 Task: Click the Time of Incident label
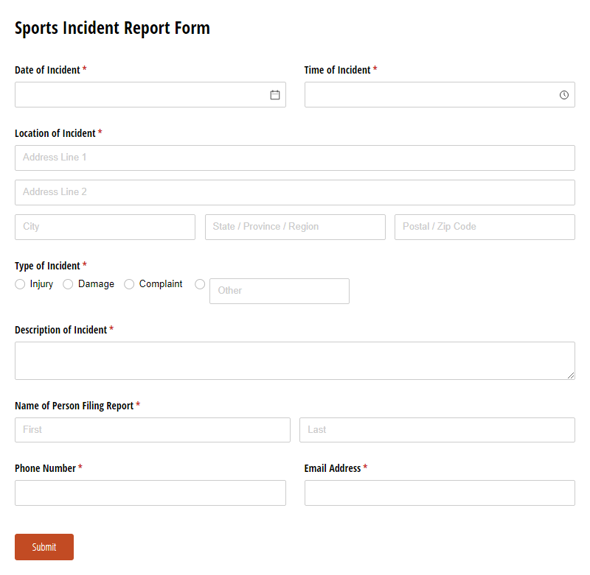(x=337, y=70)
